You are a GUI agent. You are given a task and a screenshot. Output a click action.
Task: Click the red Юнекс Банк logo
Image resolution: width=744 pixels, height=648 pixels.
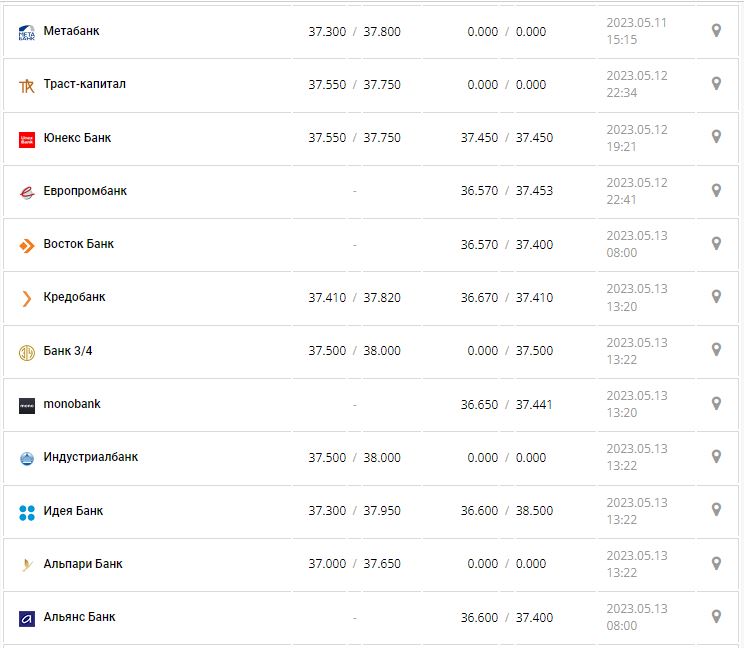(x=27, y=139)
